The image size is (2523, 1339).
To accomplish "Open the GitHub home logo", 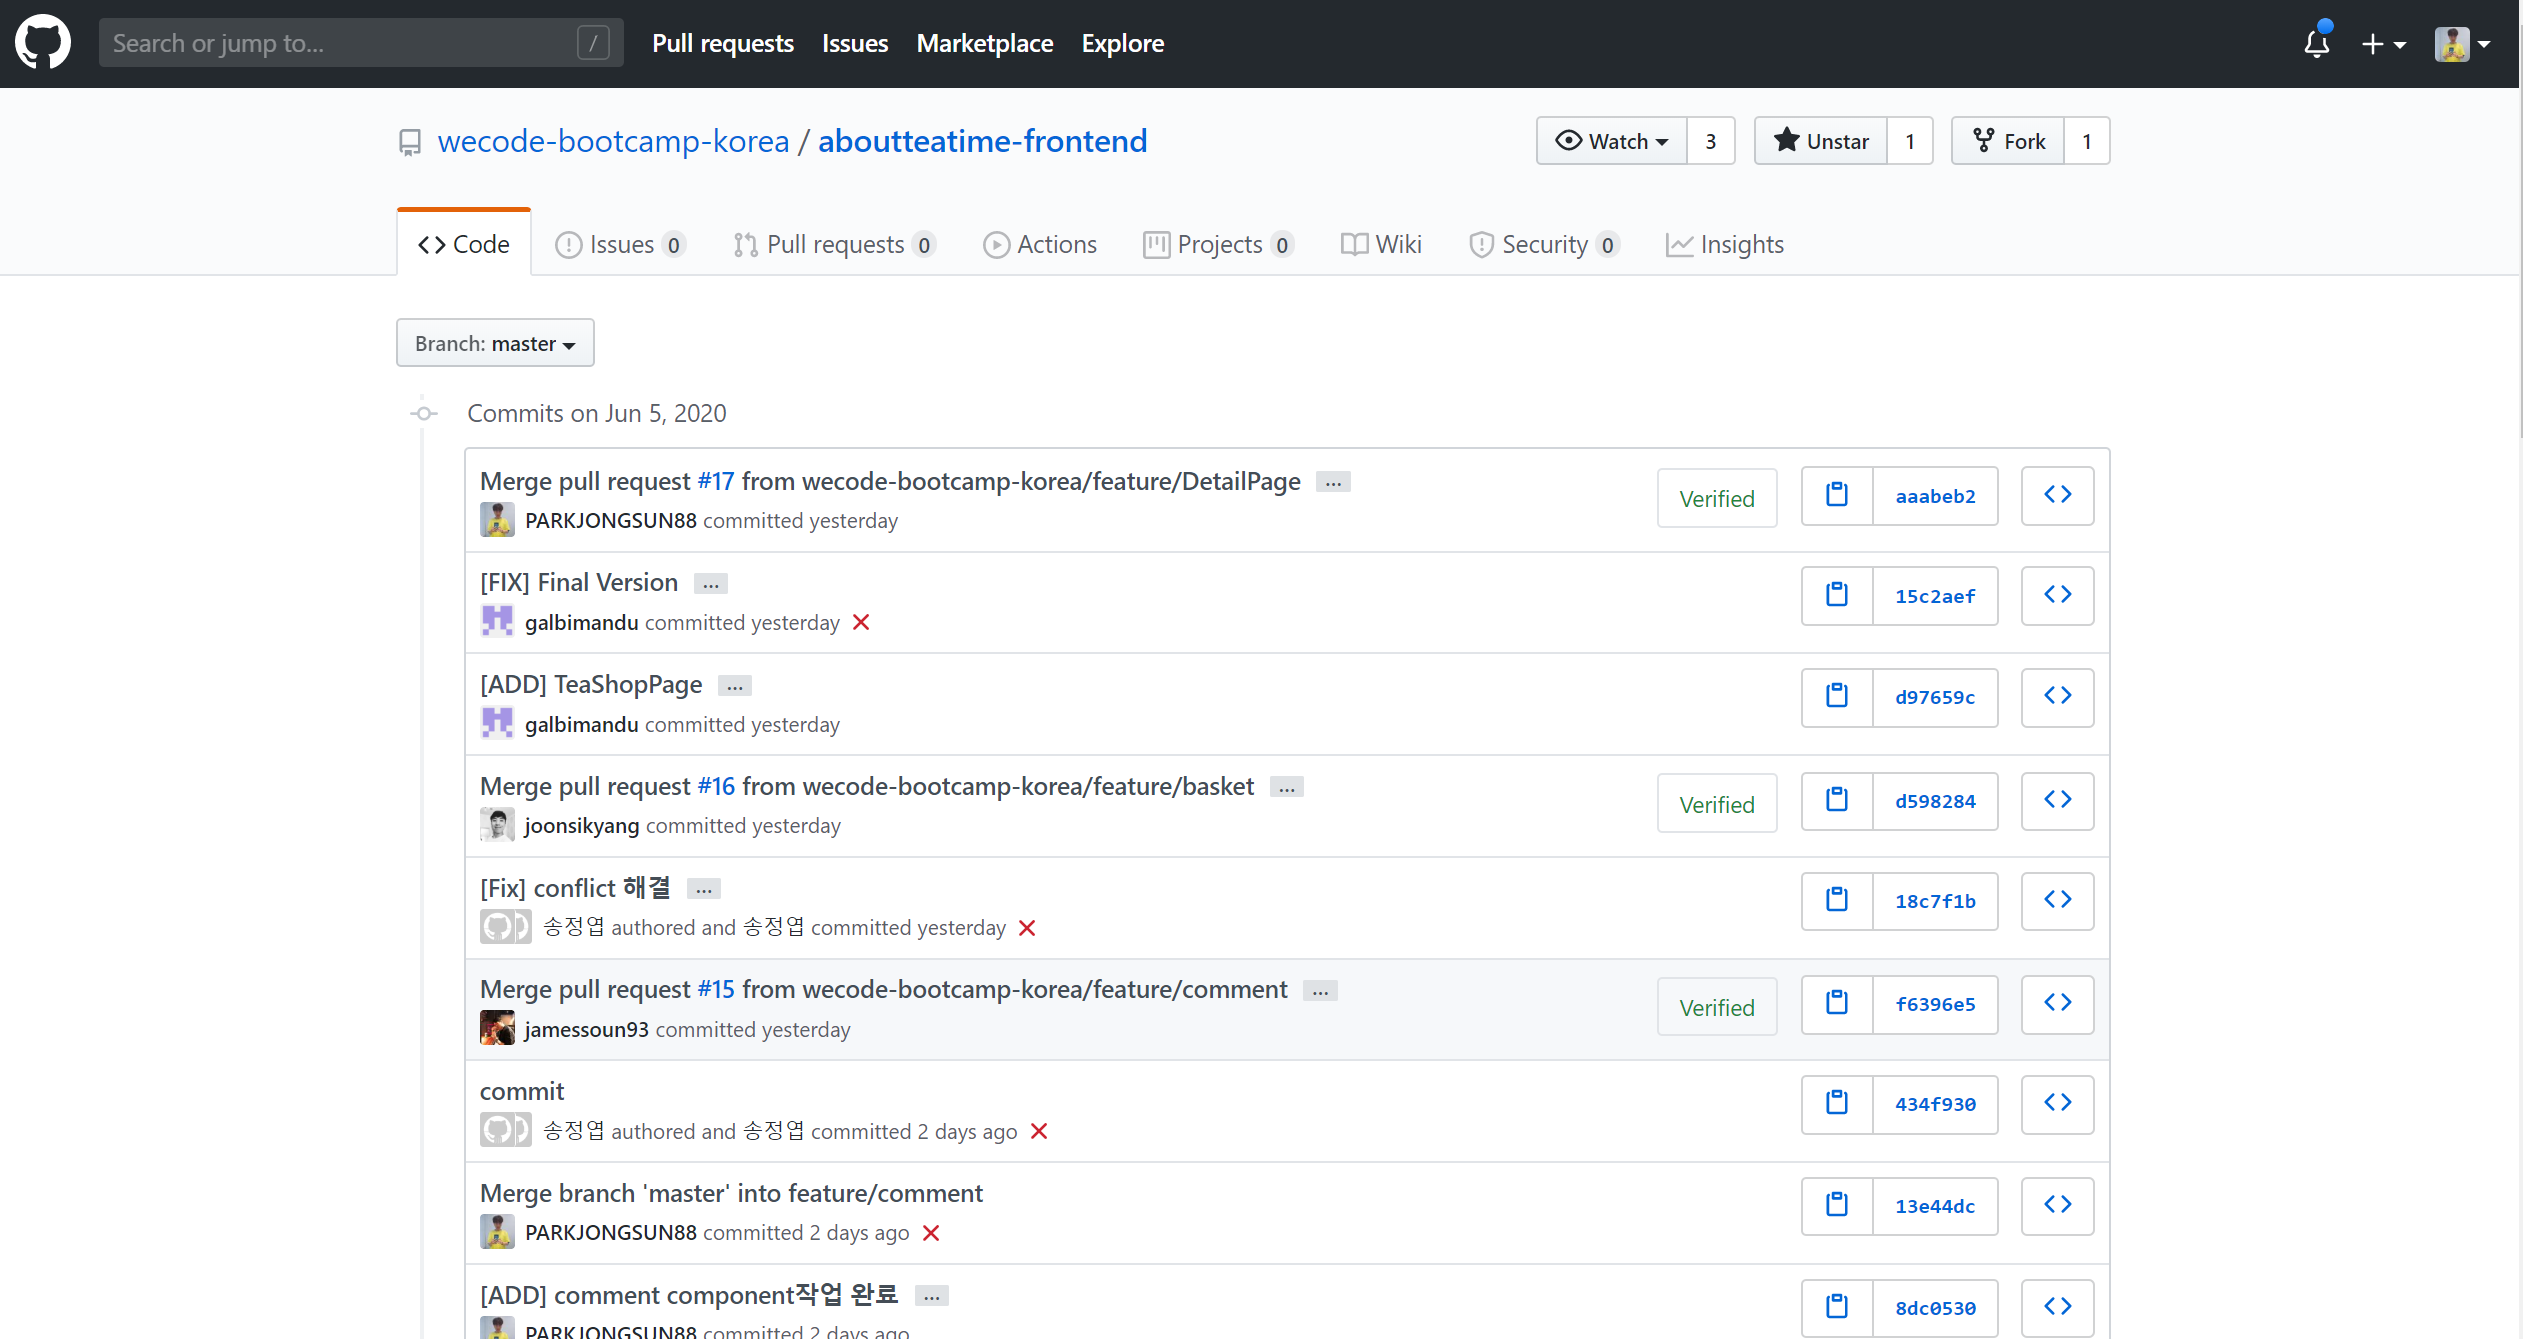I will 43,43.
